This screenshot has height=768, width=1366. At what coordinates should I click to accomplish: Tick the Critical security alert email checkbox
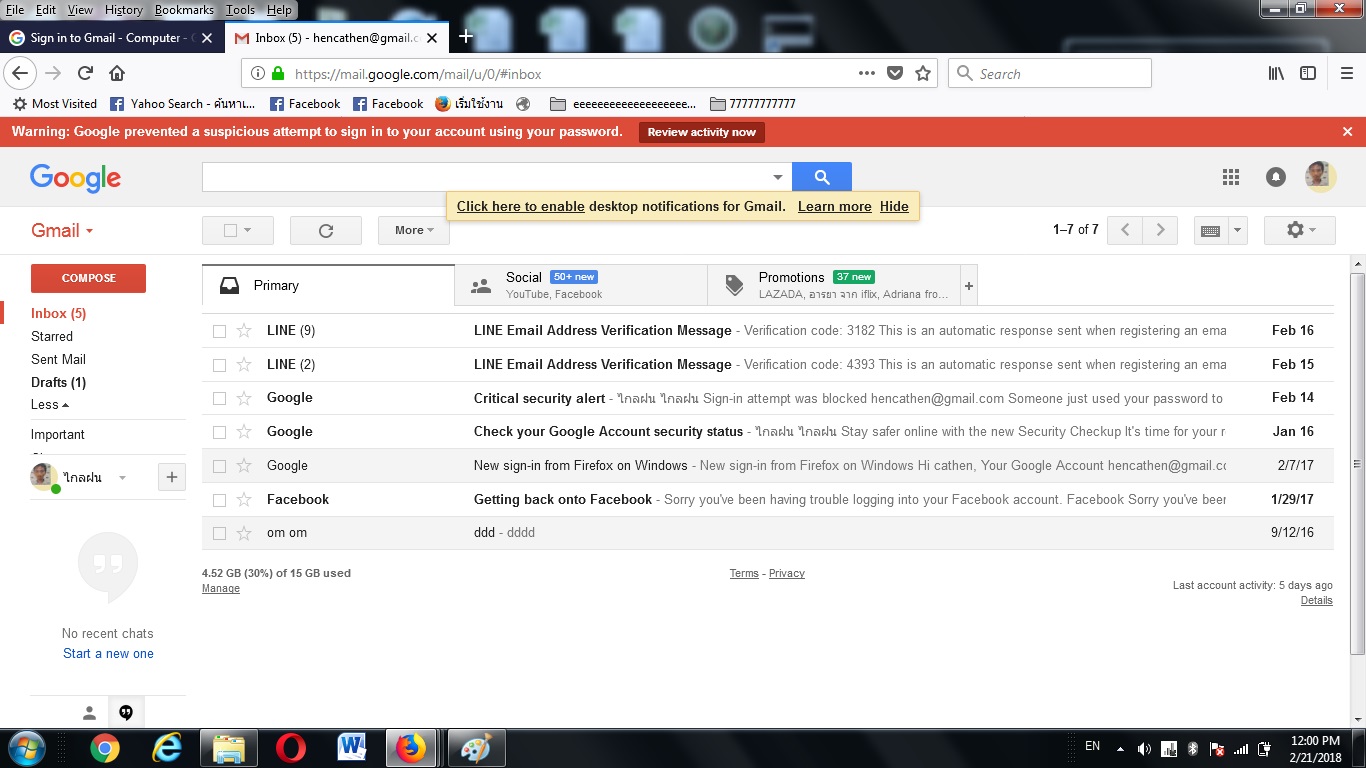(219, 398)
